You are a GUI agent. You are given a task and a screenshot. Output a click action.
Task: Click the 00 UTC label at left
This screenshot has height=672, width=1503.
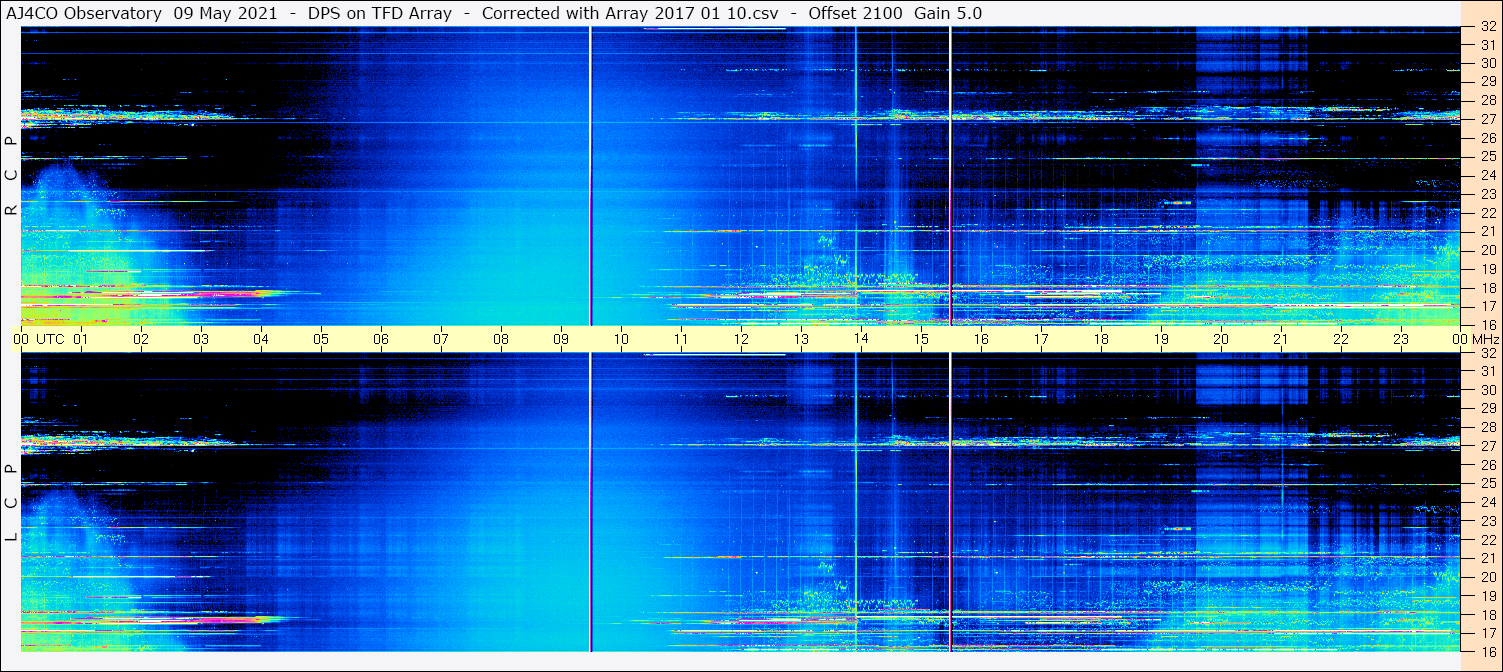[21, 339]
